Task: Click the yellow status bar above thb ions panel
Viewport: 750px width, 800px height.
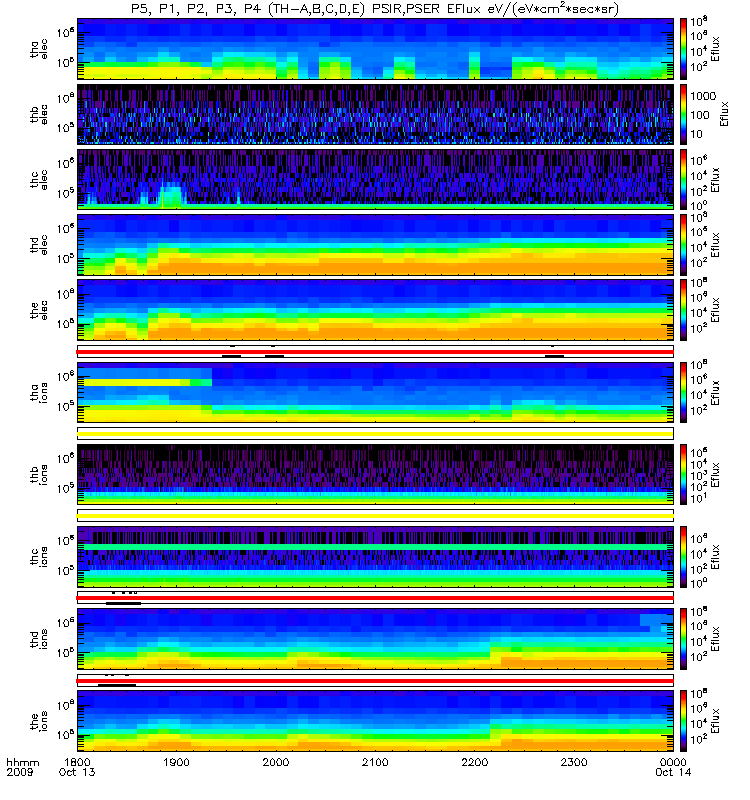Action: point(375,434)
